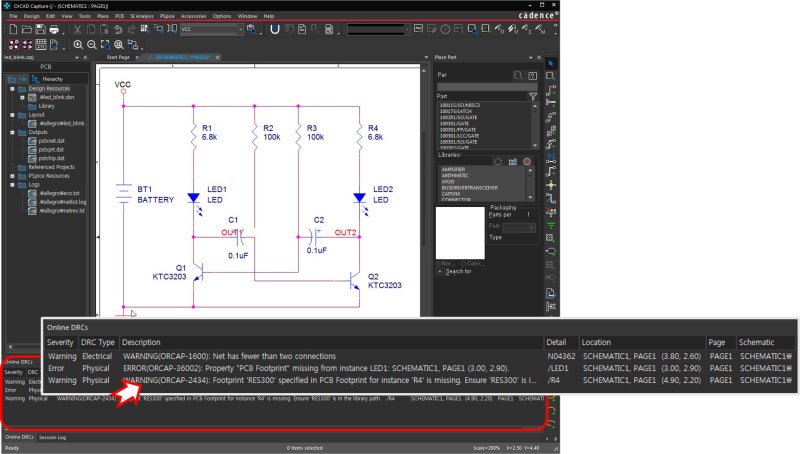Select the pointer tool in the right toolbar

[x=551, y=63]
